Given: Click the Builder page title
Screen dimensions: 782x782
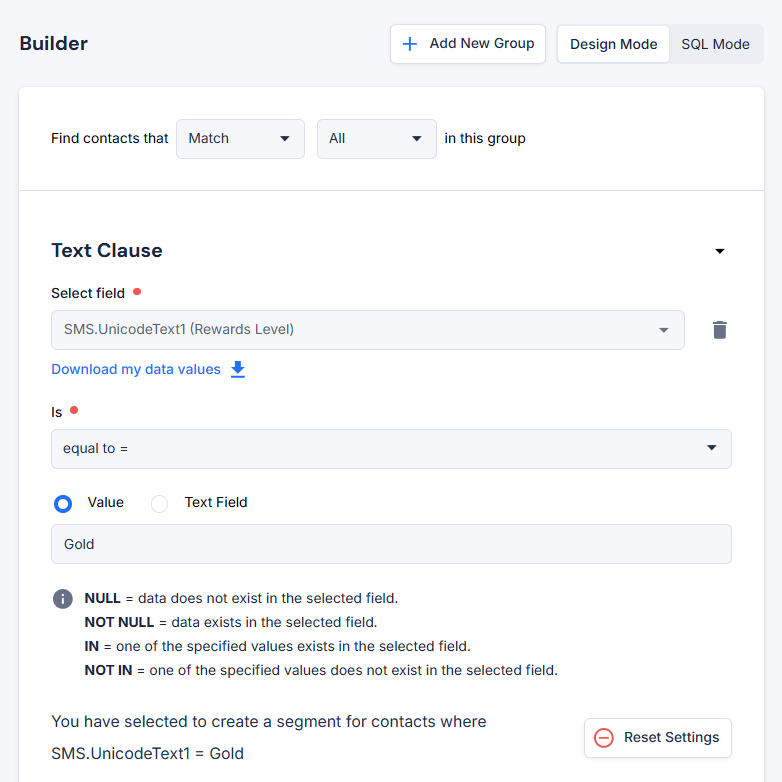Looking at the screenshot, I should pos(54,44).
